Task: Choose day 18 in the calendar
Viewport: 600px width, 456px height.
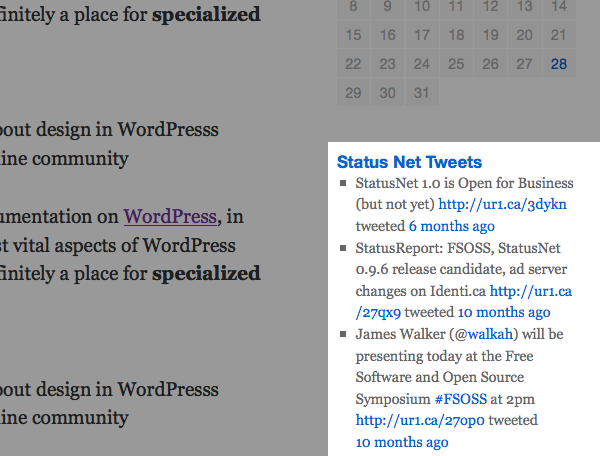Action: coord(455,36)
